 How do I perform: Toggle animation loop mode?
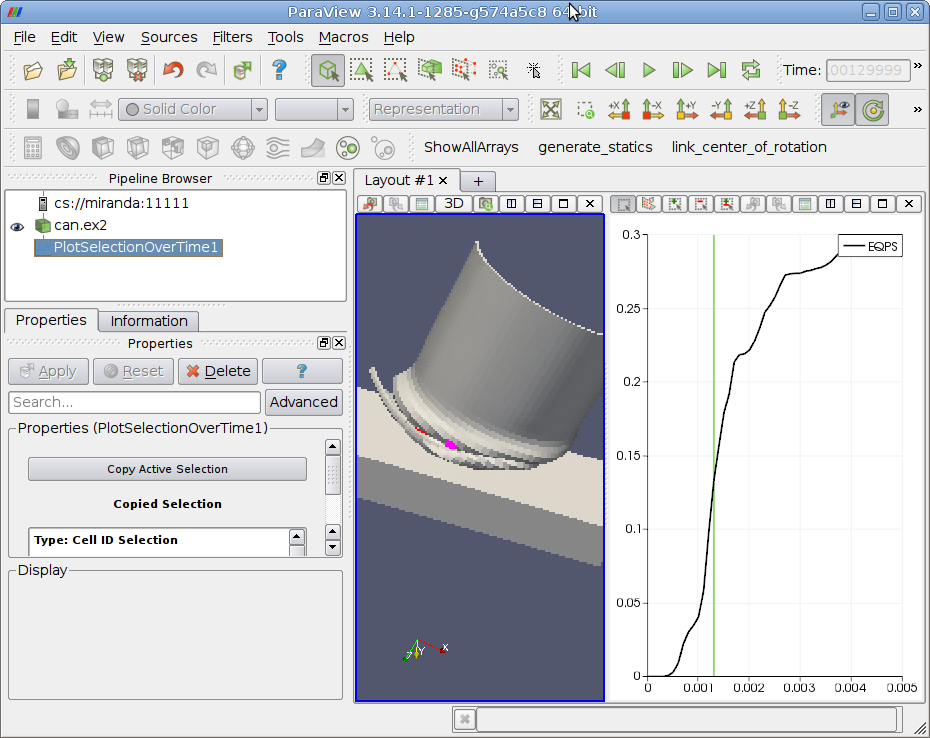click(x=751, y=70)
